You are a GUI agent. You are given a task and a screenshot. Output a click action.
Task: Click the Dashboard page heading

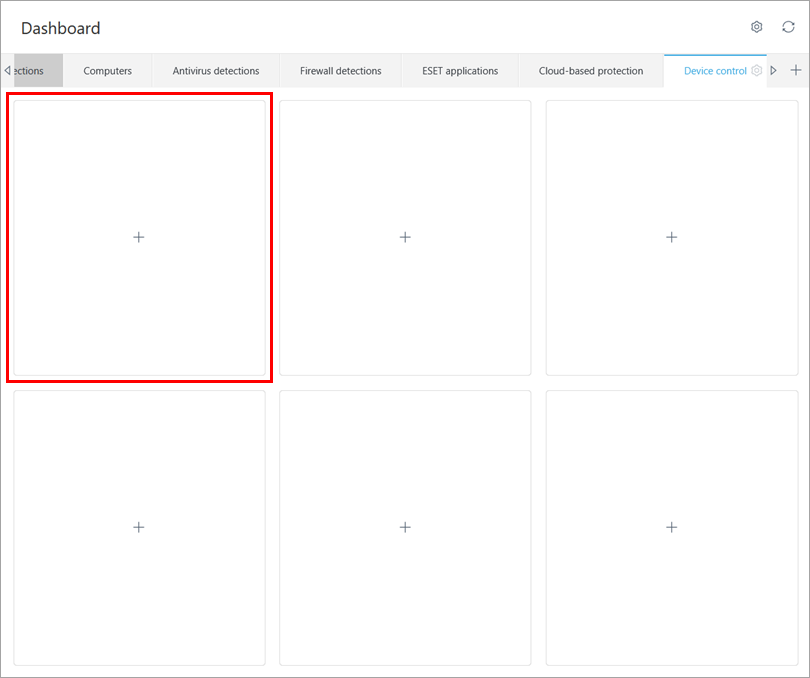pos(61,29)
